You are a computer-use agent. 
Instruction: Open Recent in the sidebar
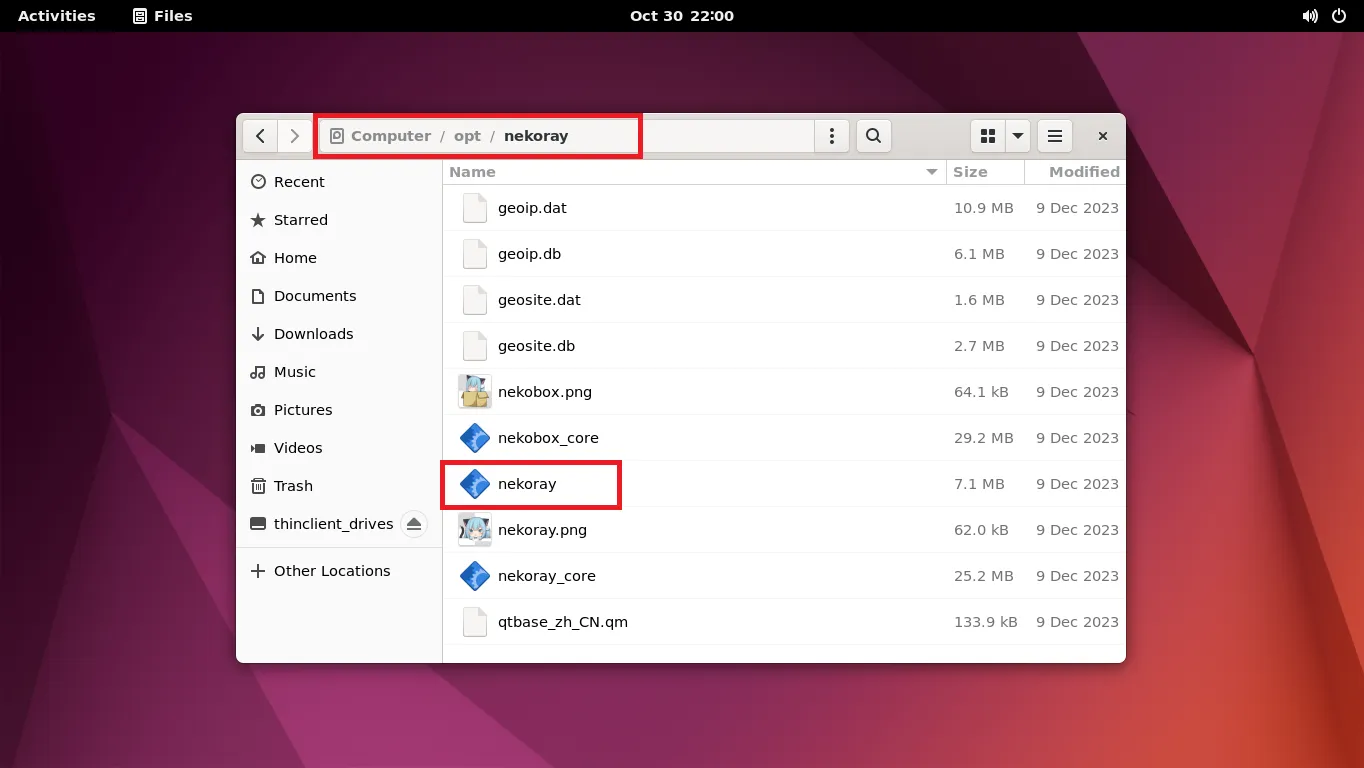pos(339,182)
